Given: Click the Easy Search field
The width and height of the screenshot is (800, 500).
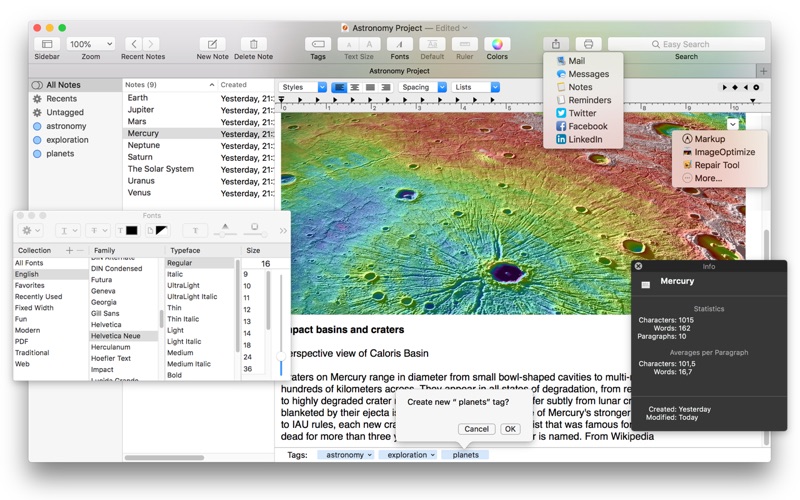Looking at the screenshot, I should (x=685, y=44).
